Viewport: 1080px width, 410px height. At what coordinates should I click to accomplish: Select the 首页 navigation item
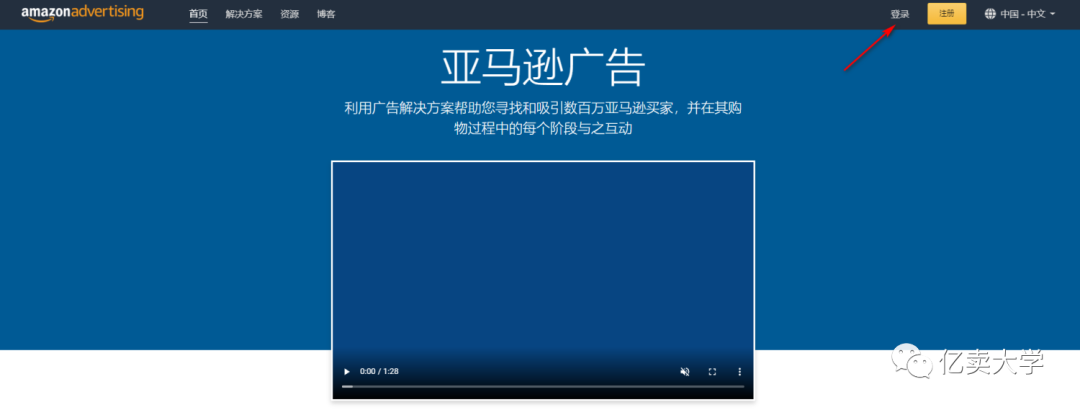point(198,14)
